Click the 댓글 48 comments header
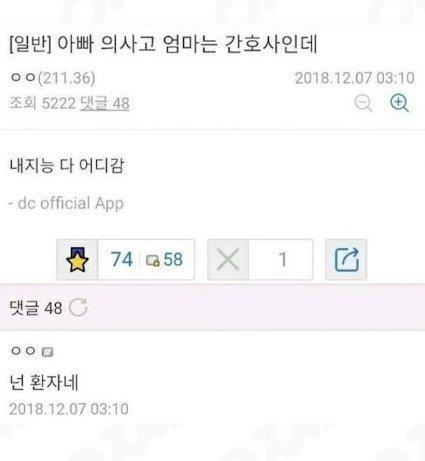This screenshot has width=425, height=461. 36,308
